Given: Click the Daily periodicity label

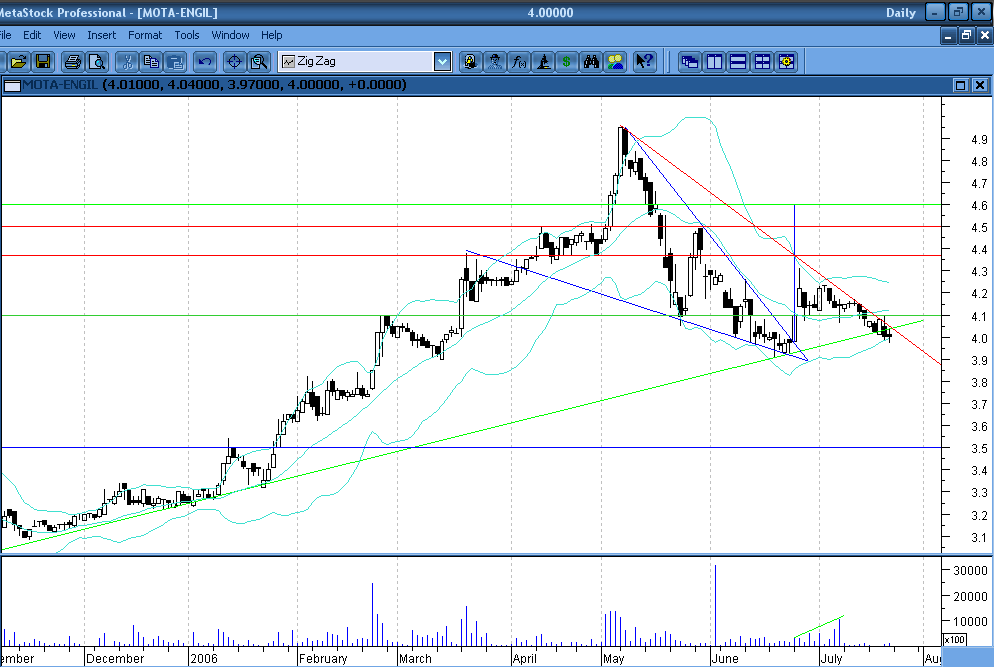Looking at the screenshot, I should click(x=901, y=13).
